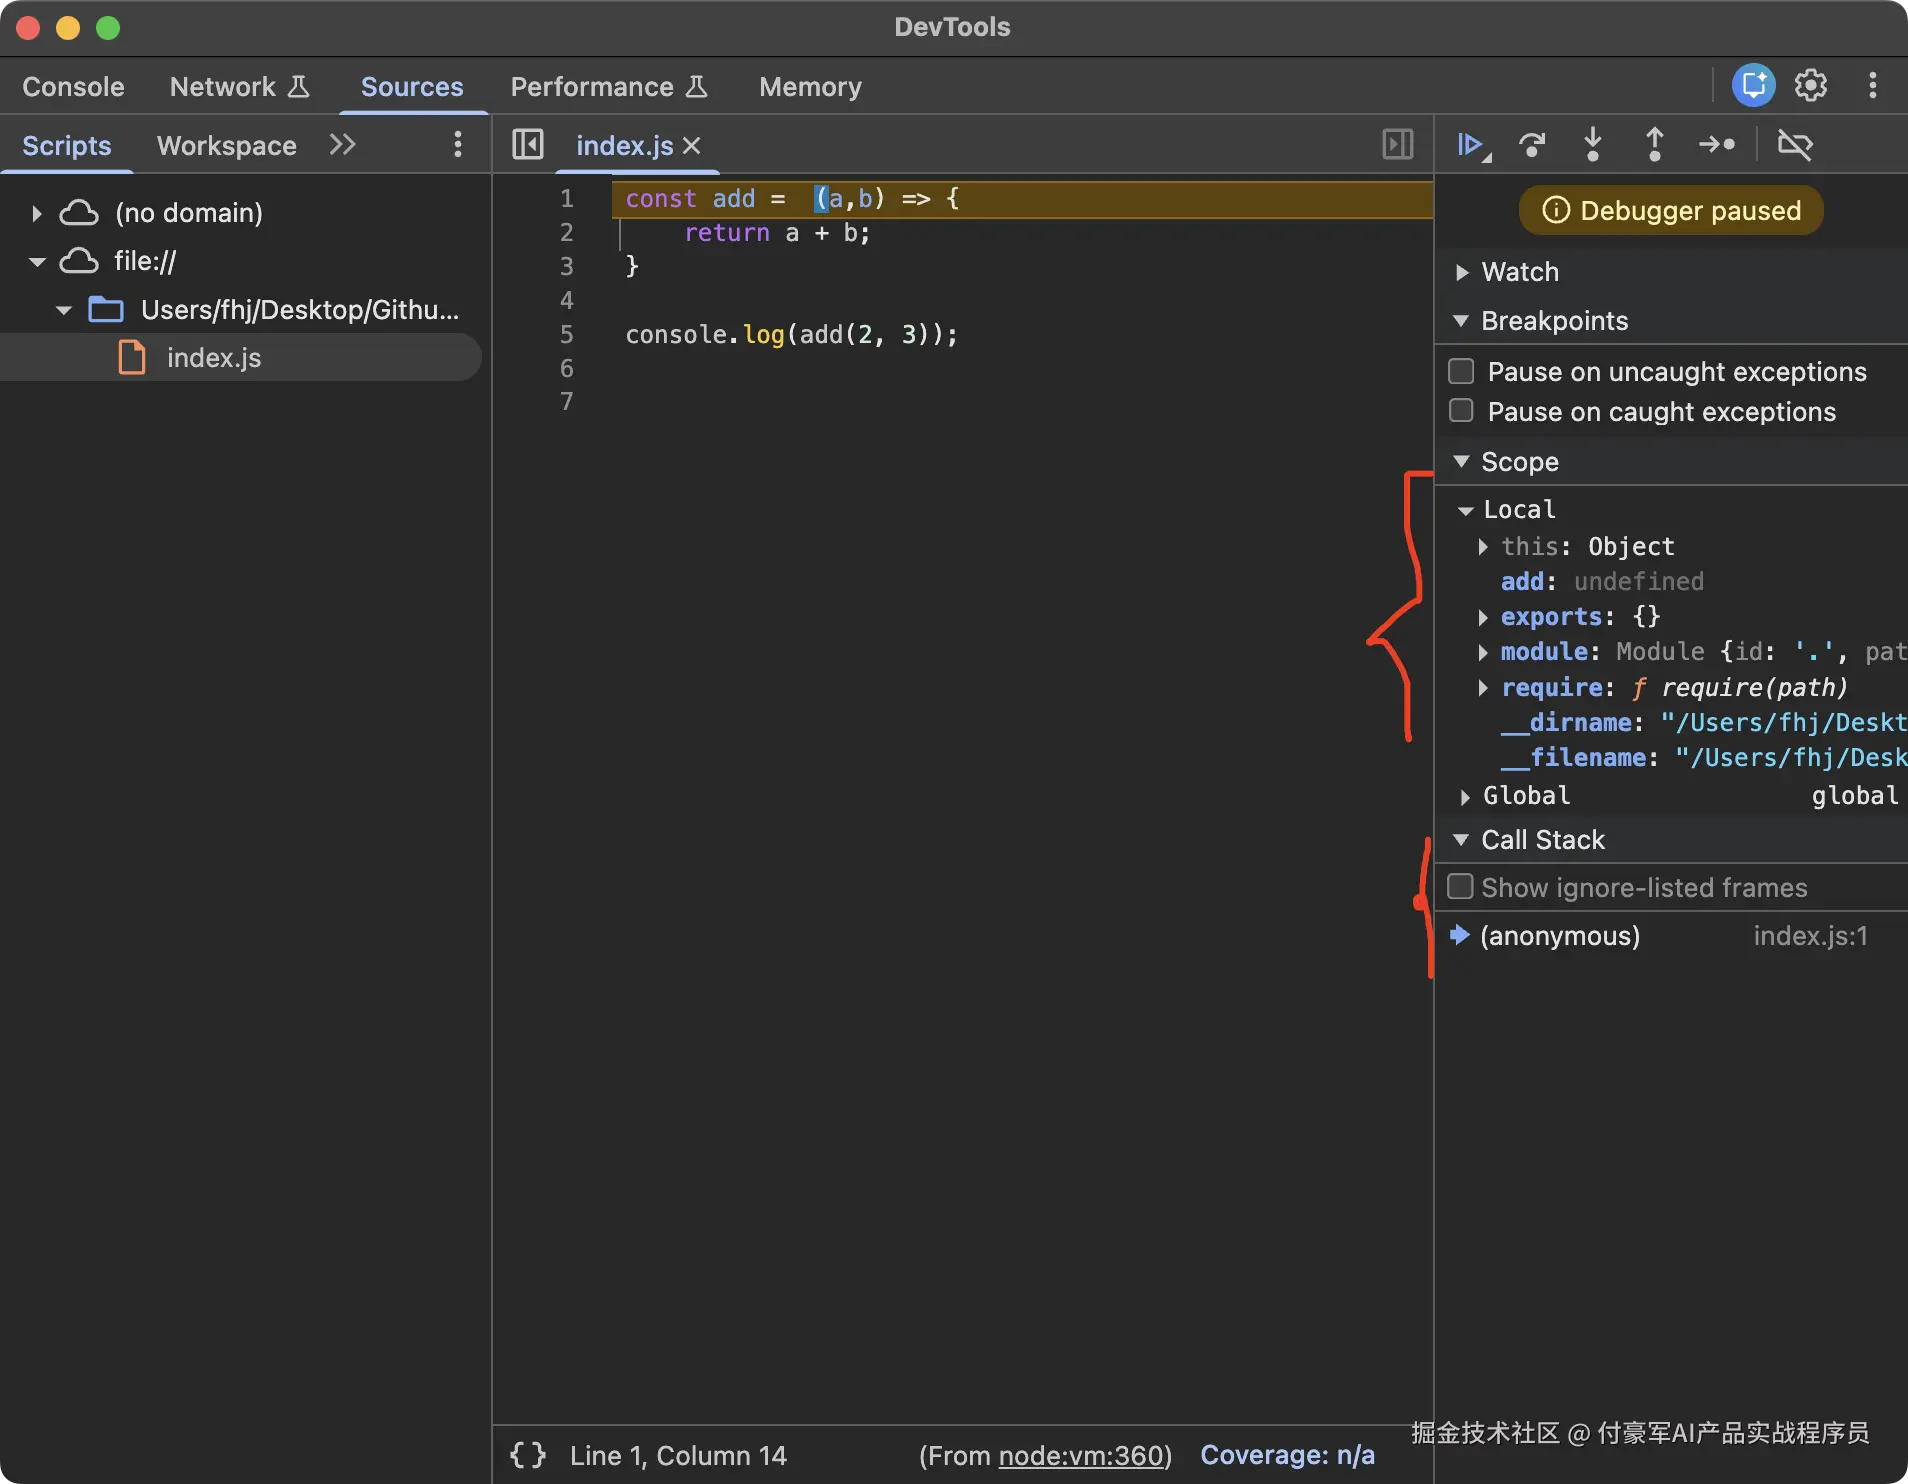Image resolution: width=1908 pixels, height=1484 pixels.
Task: Click the Coverage: n/a button
Action: click(x=1287, y=1456)
